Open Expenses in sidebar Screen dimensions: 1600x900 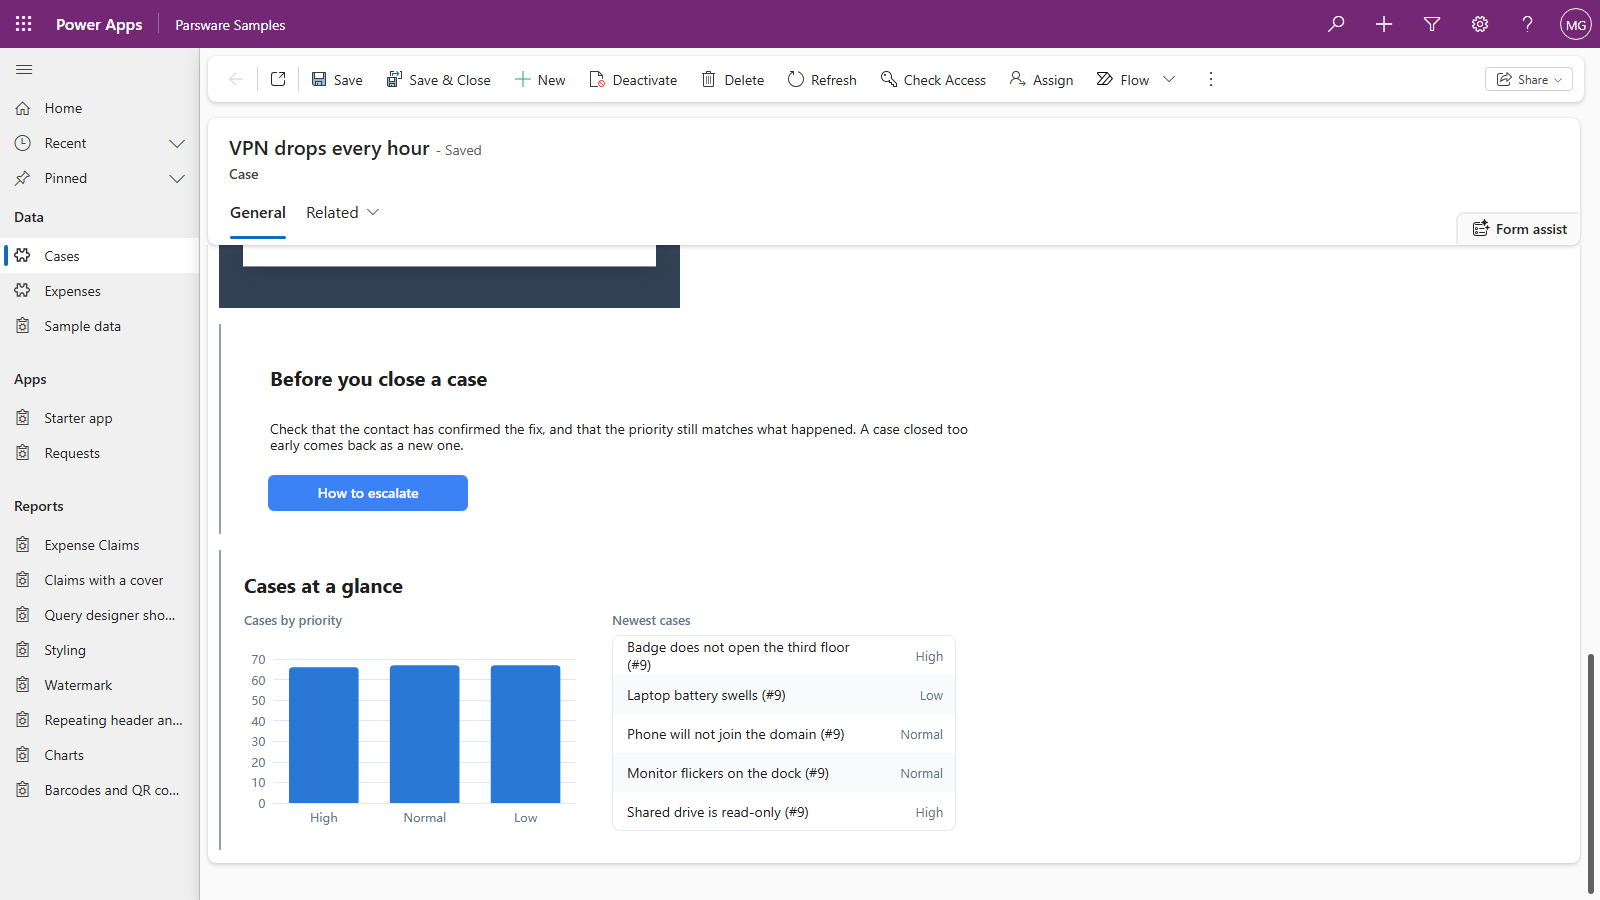[x=100, y=291]
